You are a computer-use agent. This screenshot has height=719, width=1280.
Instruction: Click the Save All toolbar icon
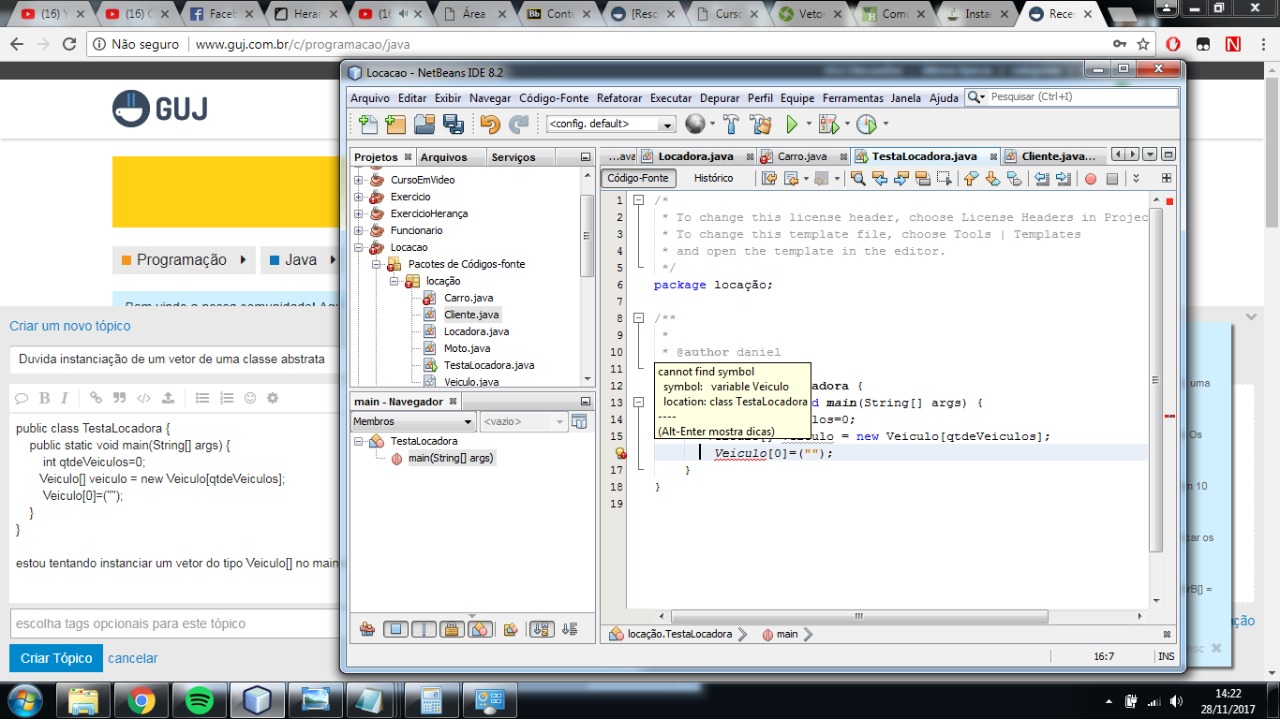pyautogui.click(x=453, y=124)
